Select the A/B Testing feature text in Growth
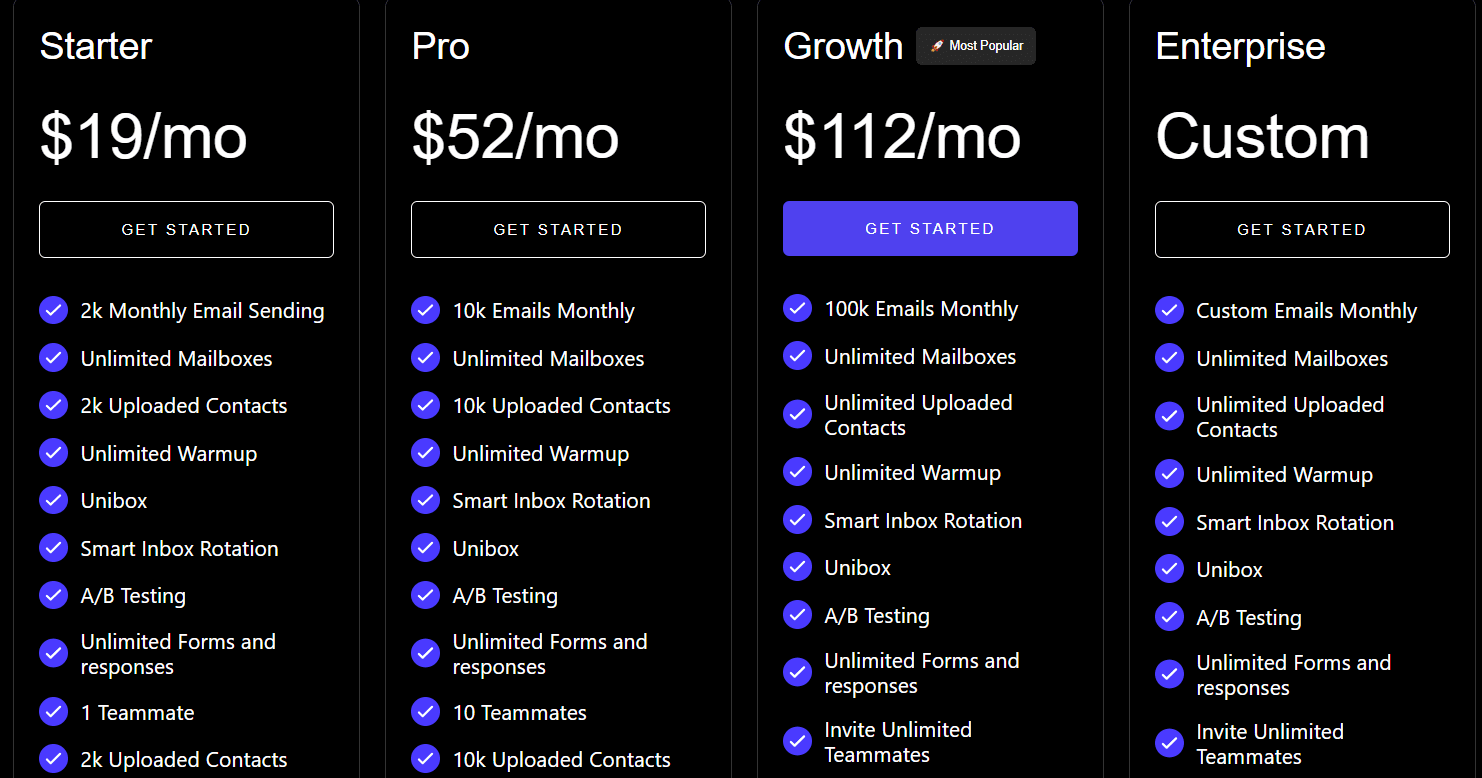Image resolution: width=1482 pixels, height=778 pixels. (x=876, y=615)
